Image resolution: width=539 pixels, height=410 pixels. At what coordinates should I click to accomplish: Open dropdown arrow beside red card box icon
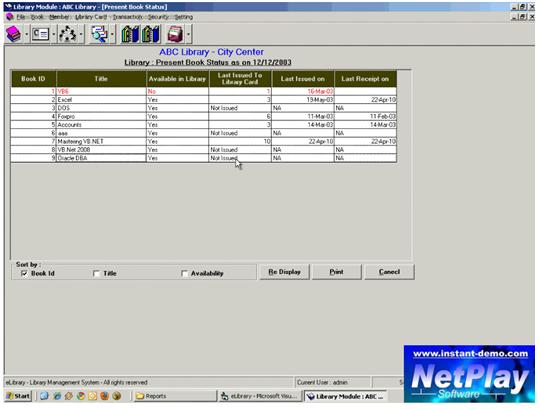(188, 34)
